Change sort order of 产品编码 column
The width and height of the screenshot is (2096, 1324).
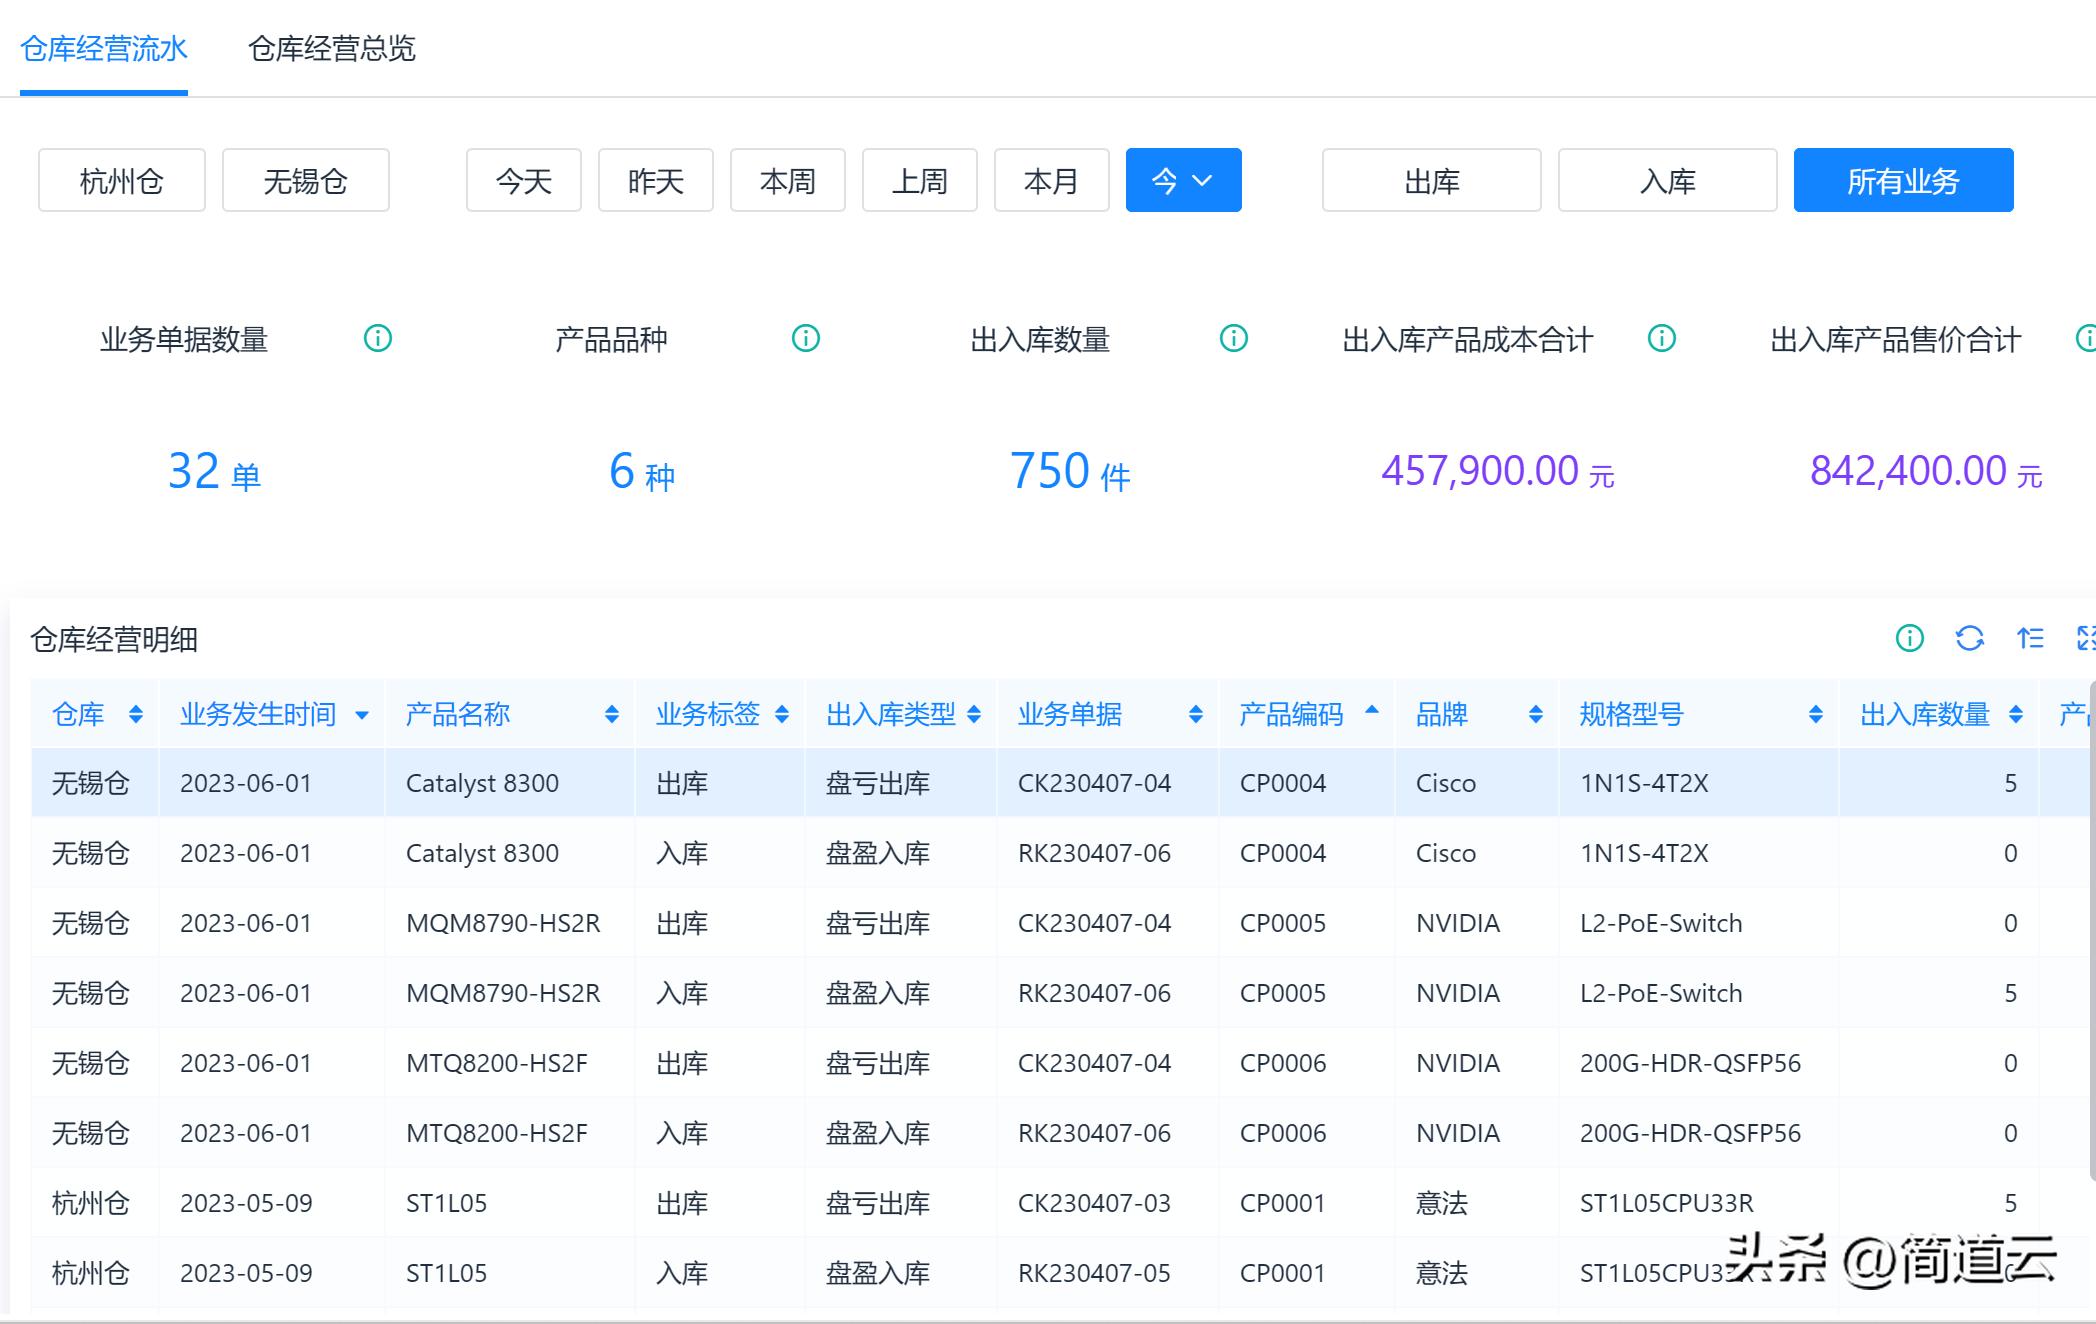point(1370,714)
